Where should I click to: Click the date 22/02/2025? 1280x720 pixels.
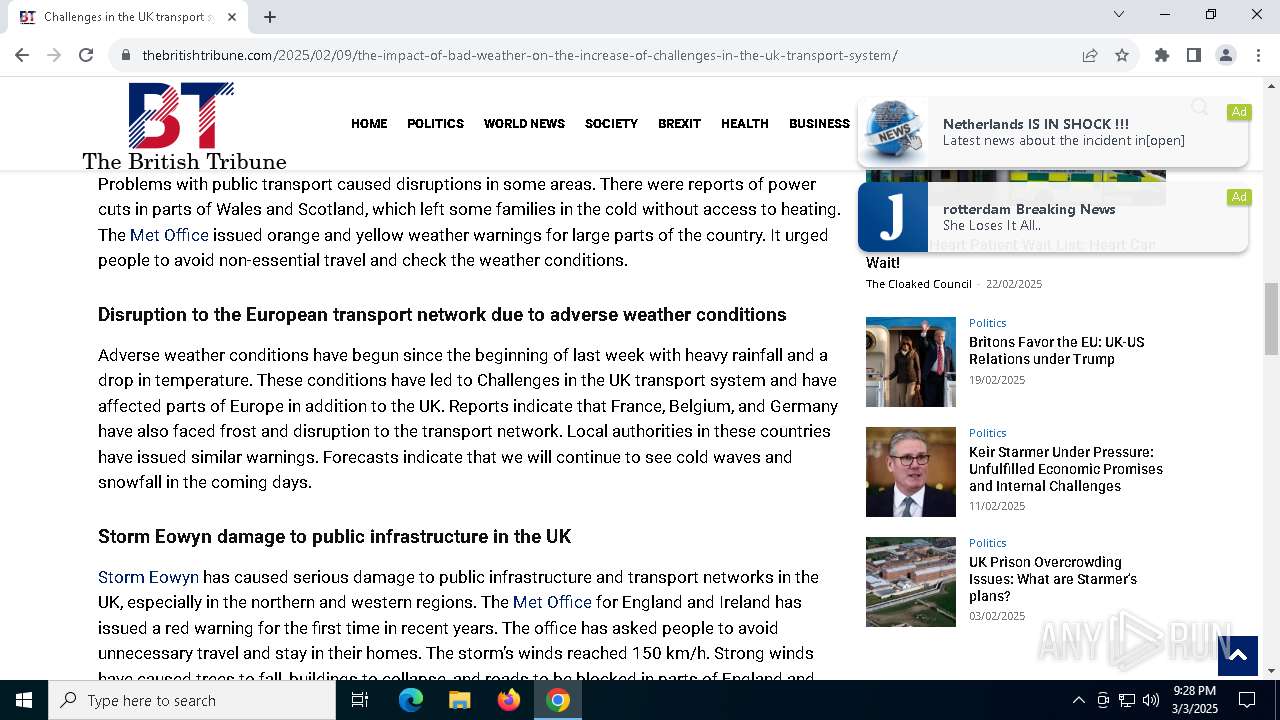(x=1014, y=284)
